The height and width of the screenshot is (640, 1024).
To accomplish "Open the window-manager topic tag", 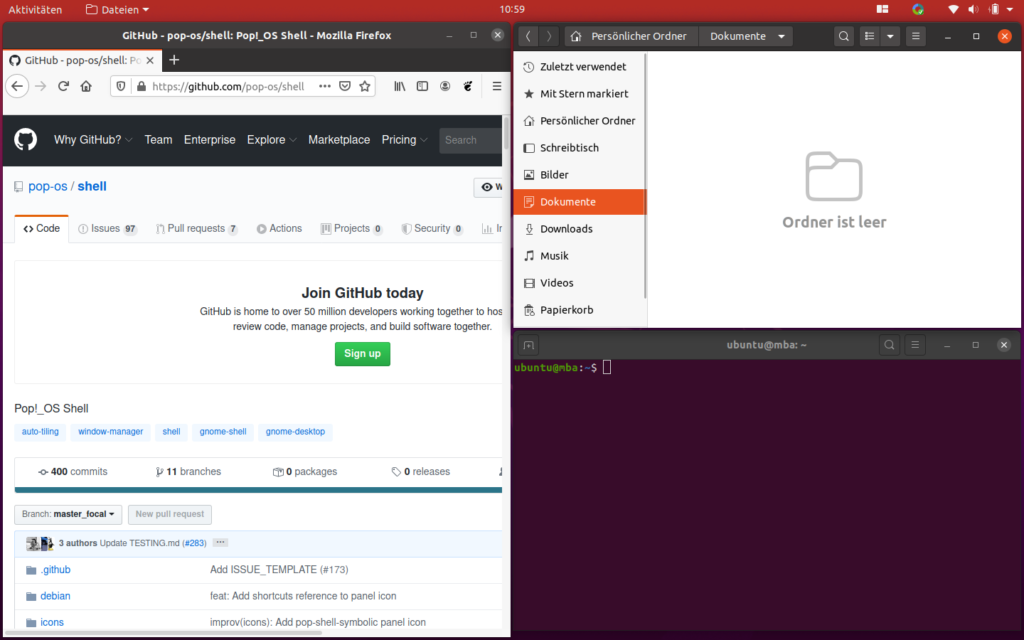I will point(110,432).
